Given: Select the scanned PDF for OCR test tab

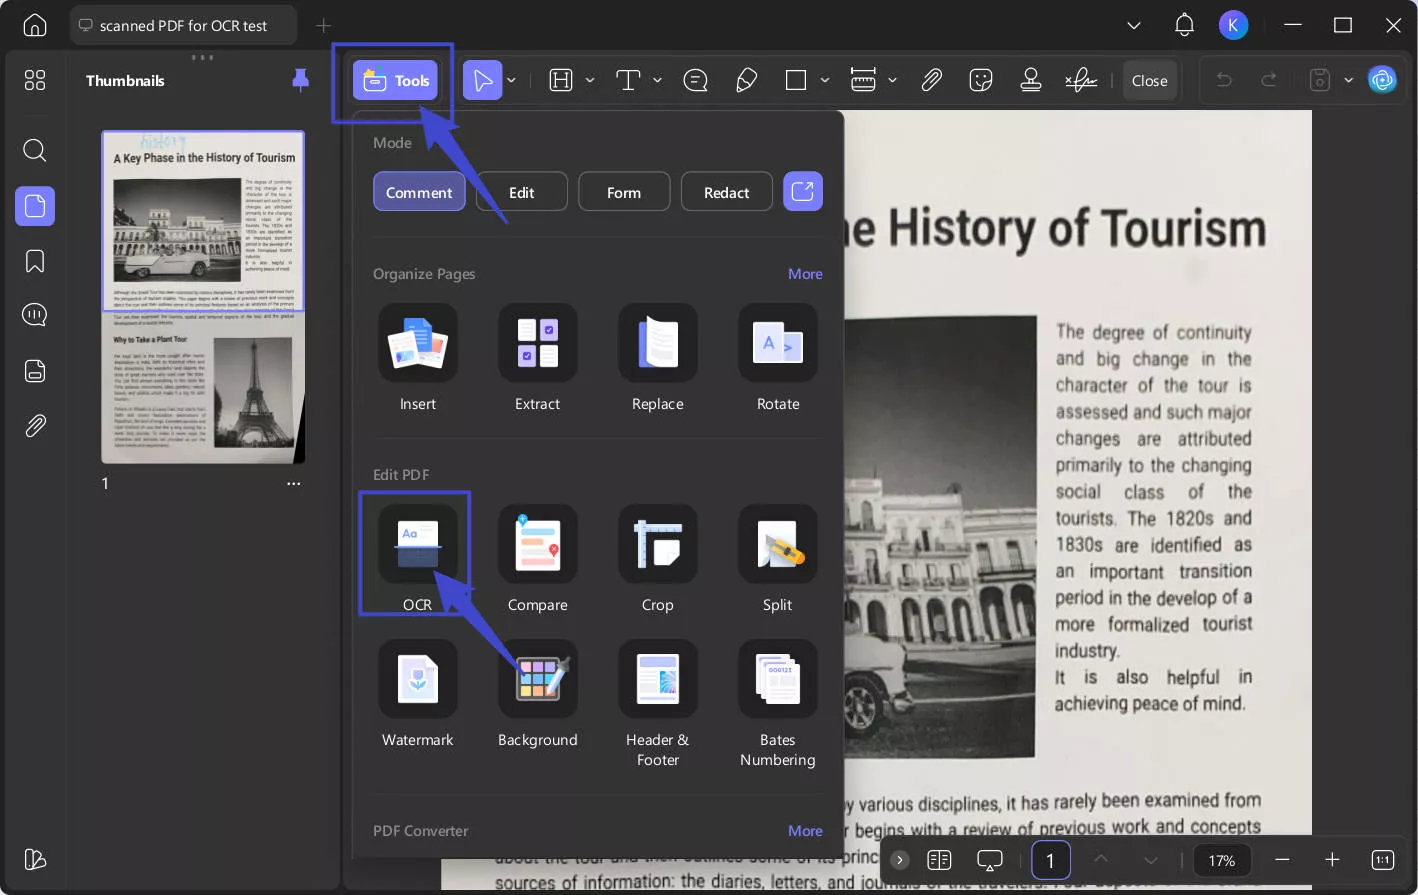Looking at the screenshot, I should [183, 26].
